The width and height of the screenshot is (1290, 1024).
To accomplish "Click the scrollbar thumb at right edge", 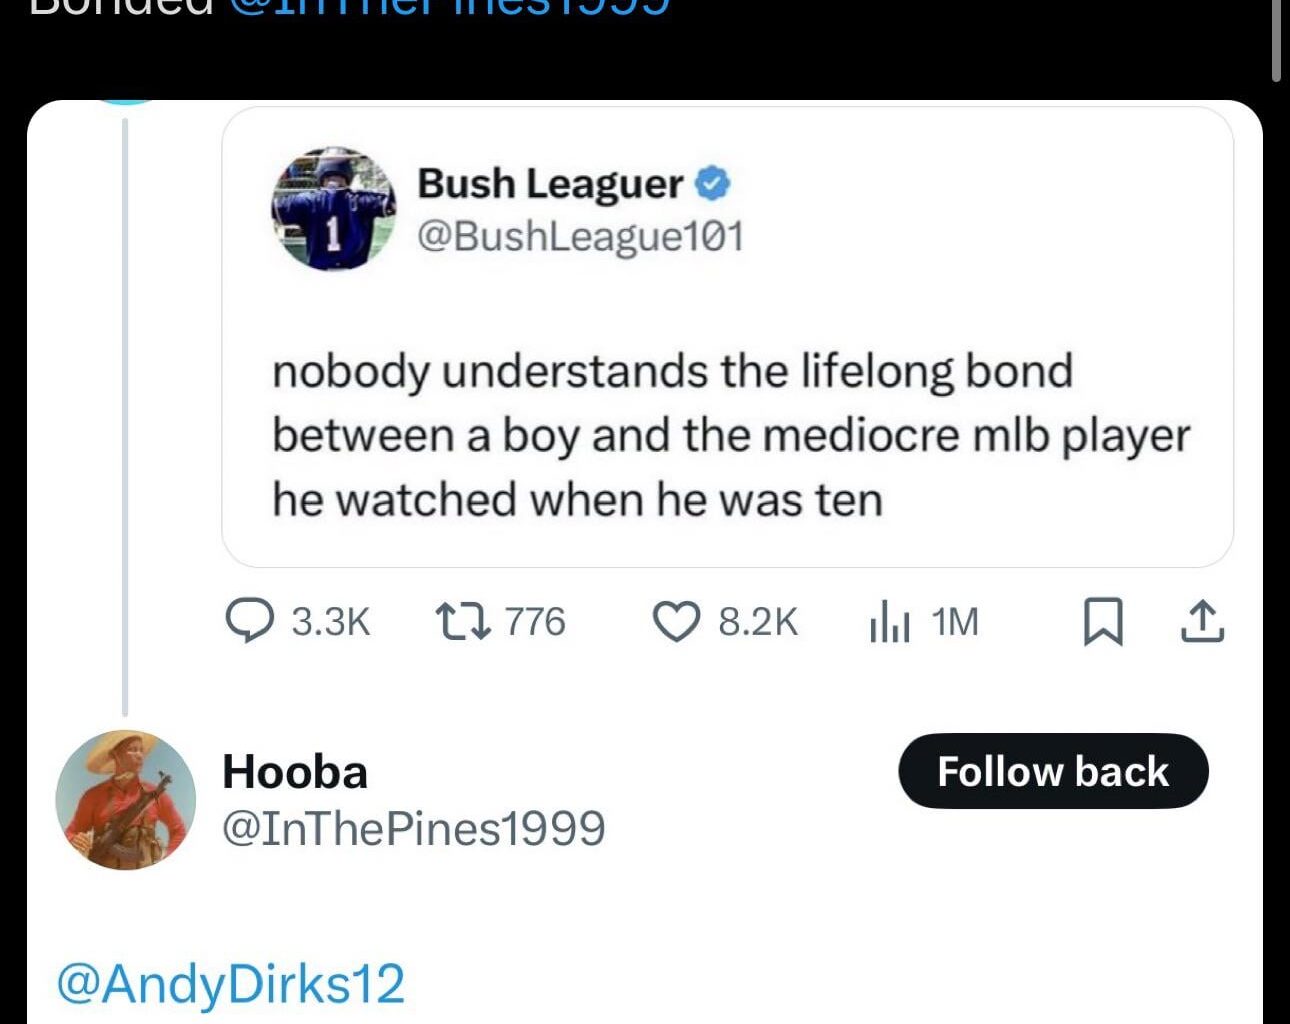I will [1276, 40].
